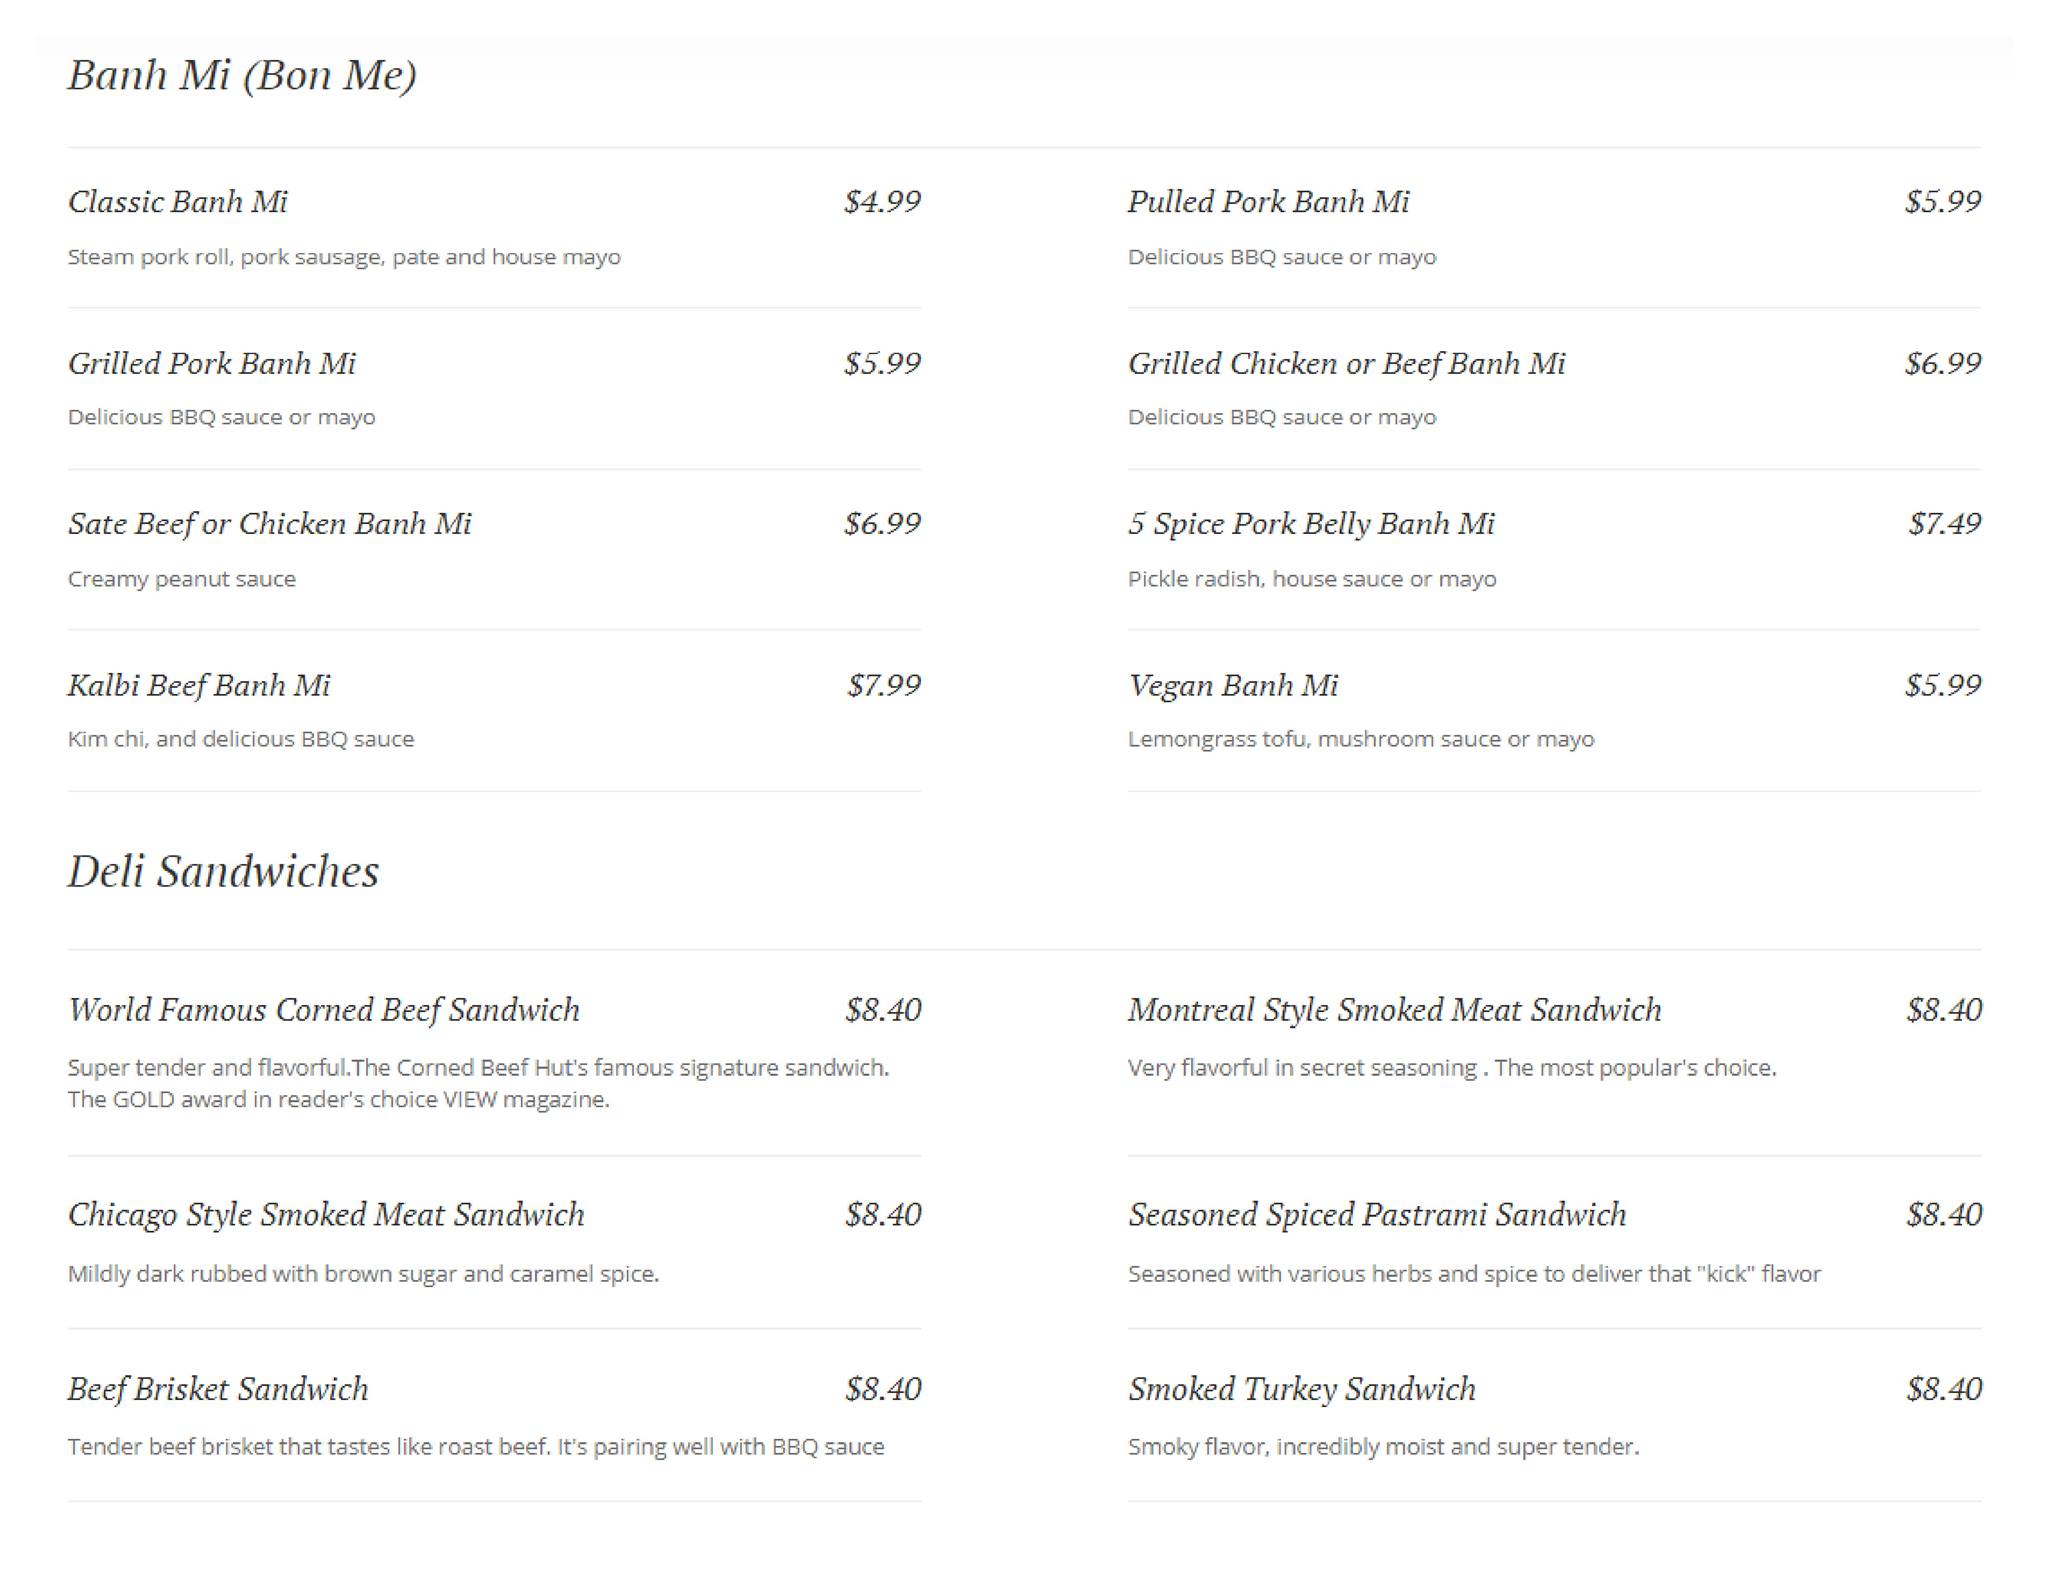Click the Creamy peanut sauce description
Image resolution: width=2048 pixels, height=1582 pixels.
point(182,579)
